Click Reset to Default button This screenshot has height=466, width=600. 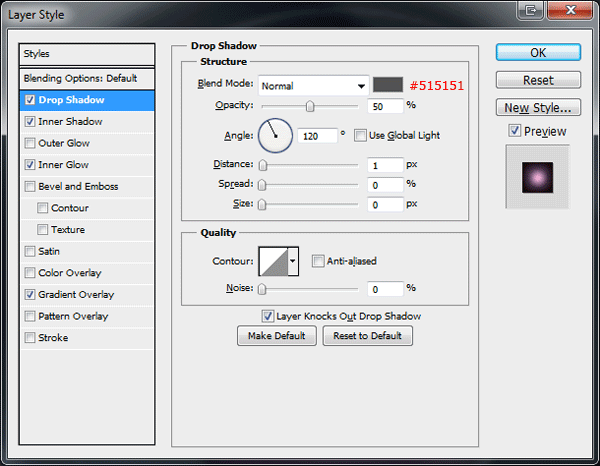point(367,336)
